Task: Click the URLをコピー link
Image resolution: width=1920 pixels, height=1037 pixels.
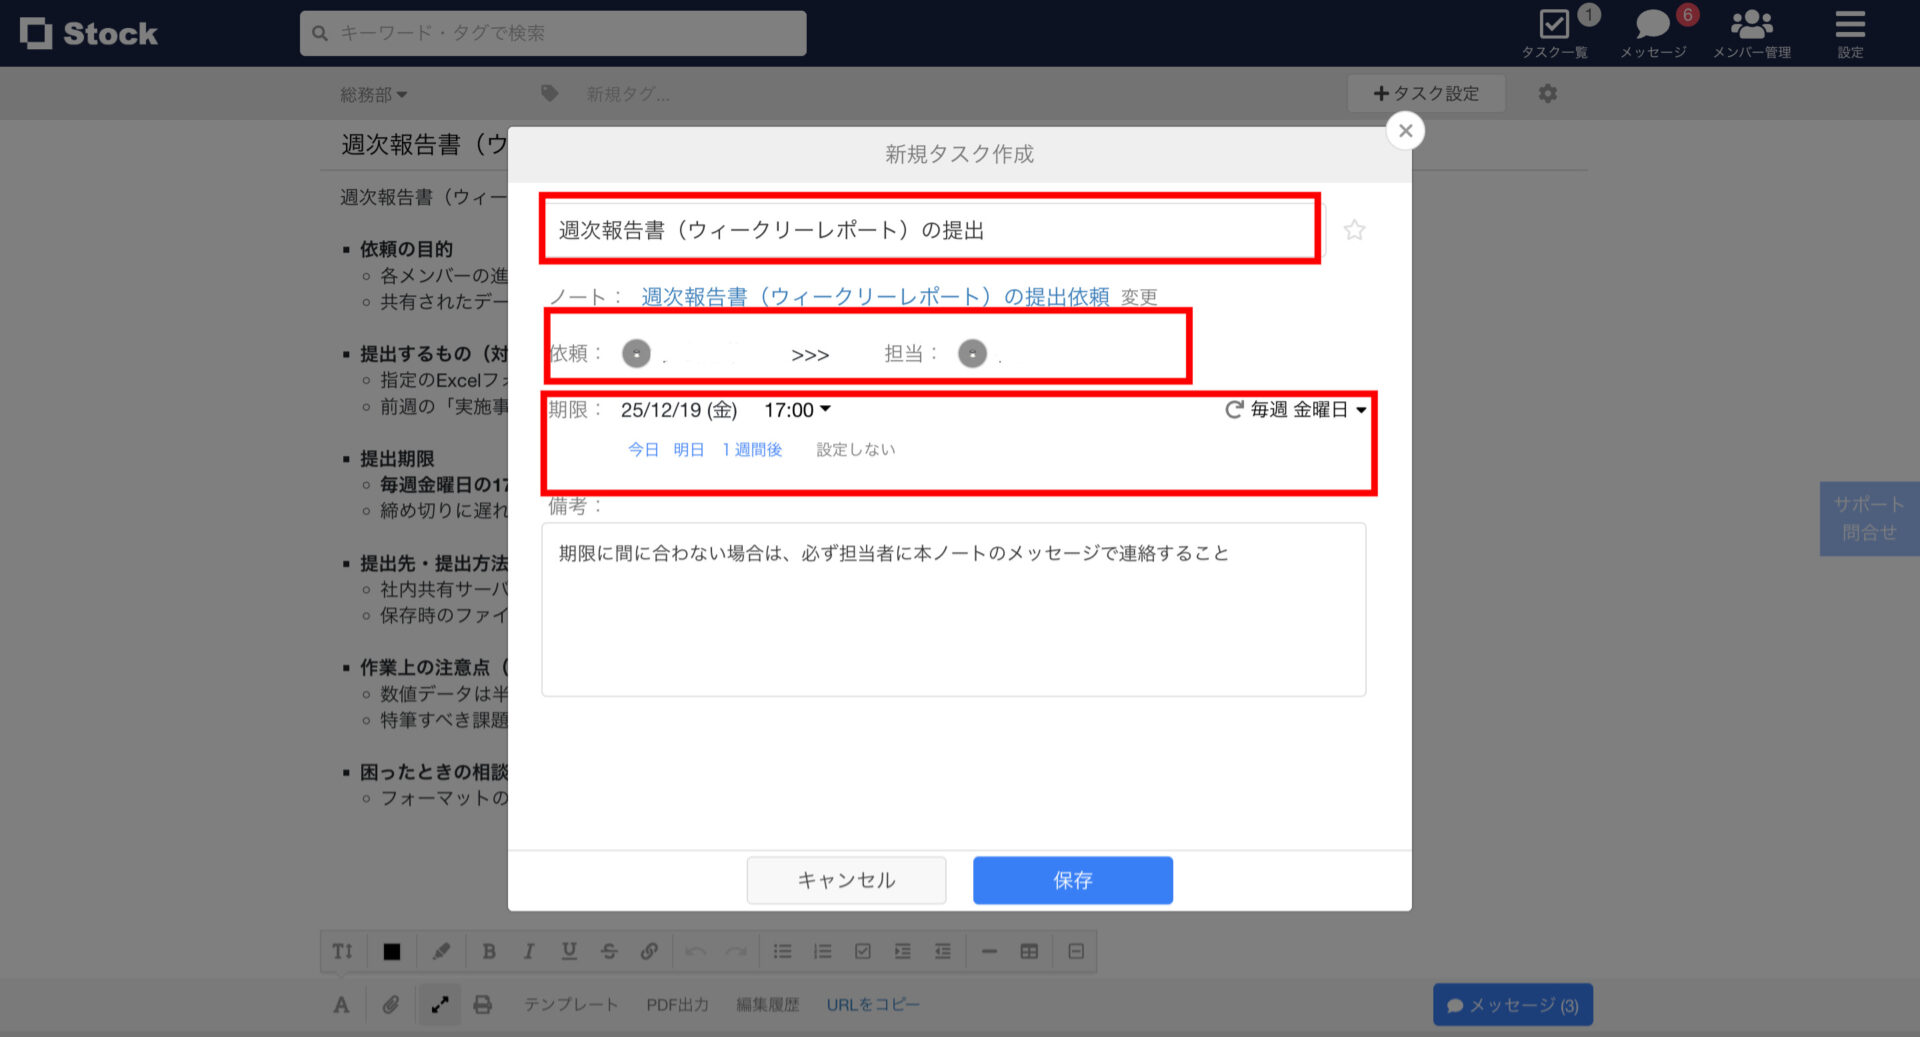Action: click(872, 1004)
